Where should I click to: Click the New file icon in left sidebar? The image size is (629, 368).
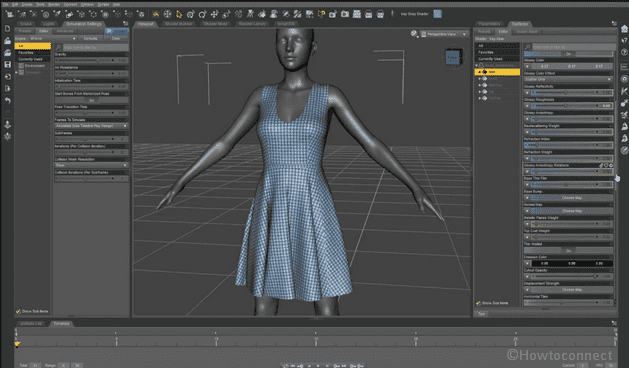[7, 28]
